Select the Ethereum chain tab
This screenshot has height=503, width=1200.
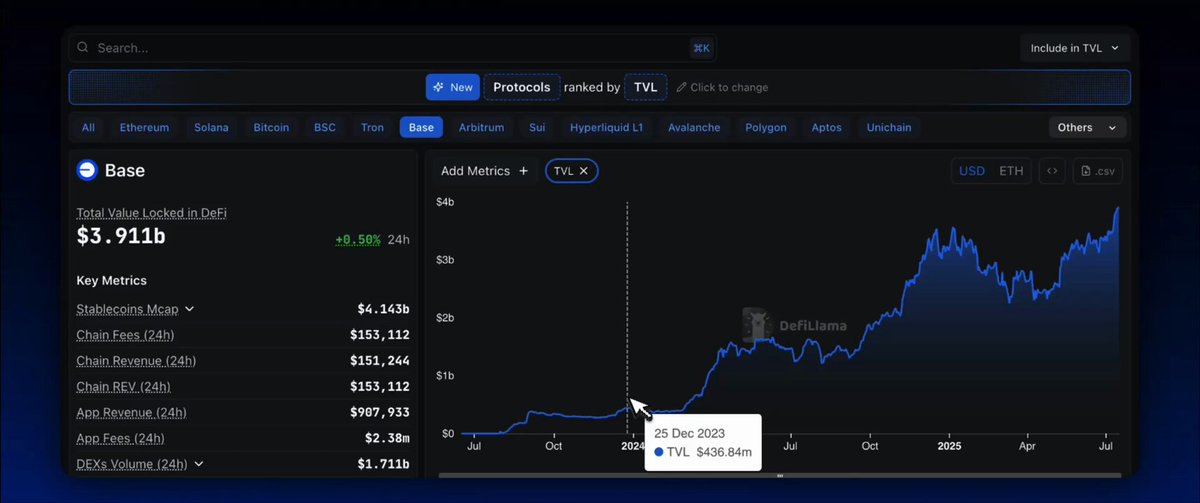[144, 127]
